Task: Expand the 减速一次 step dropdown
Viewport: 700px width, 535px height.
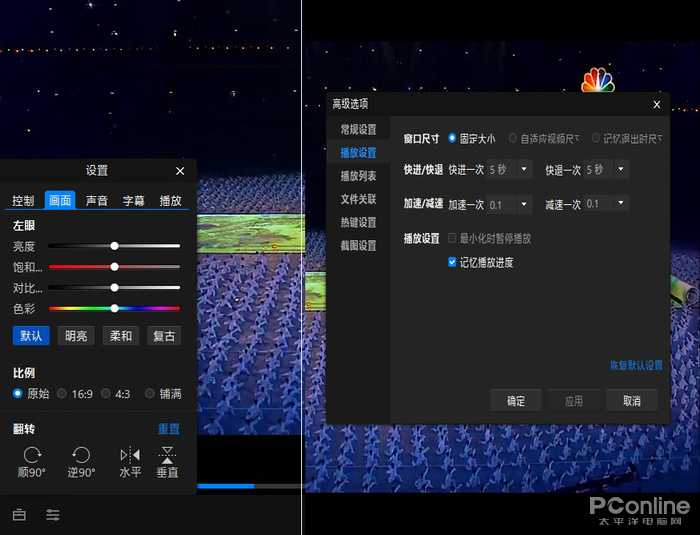Action: point(621,203)
